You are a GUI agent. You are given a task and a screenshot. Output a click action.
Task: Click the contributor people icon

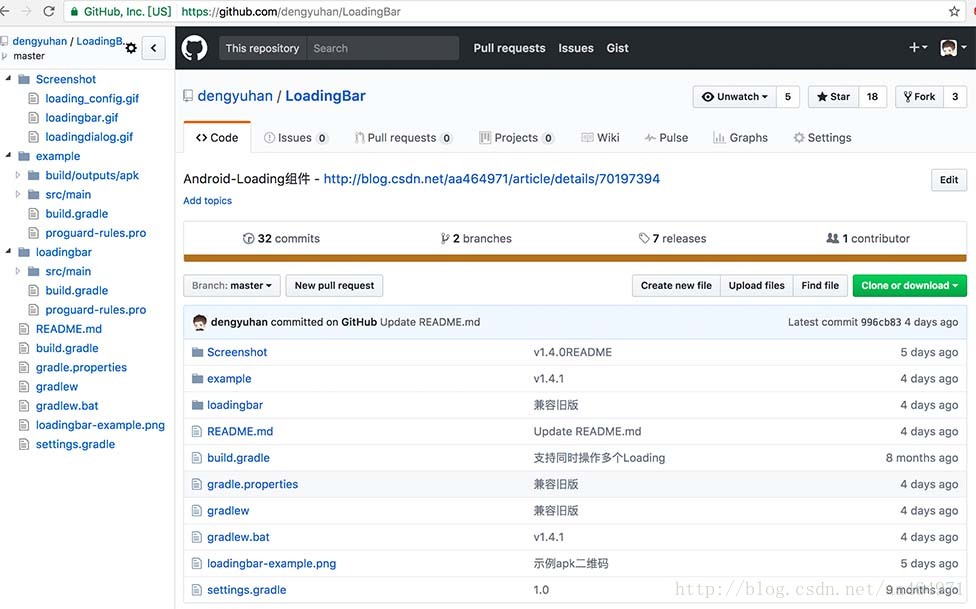click(832, 238)
